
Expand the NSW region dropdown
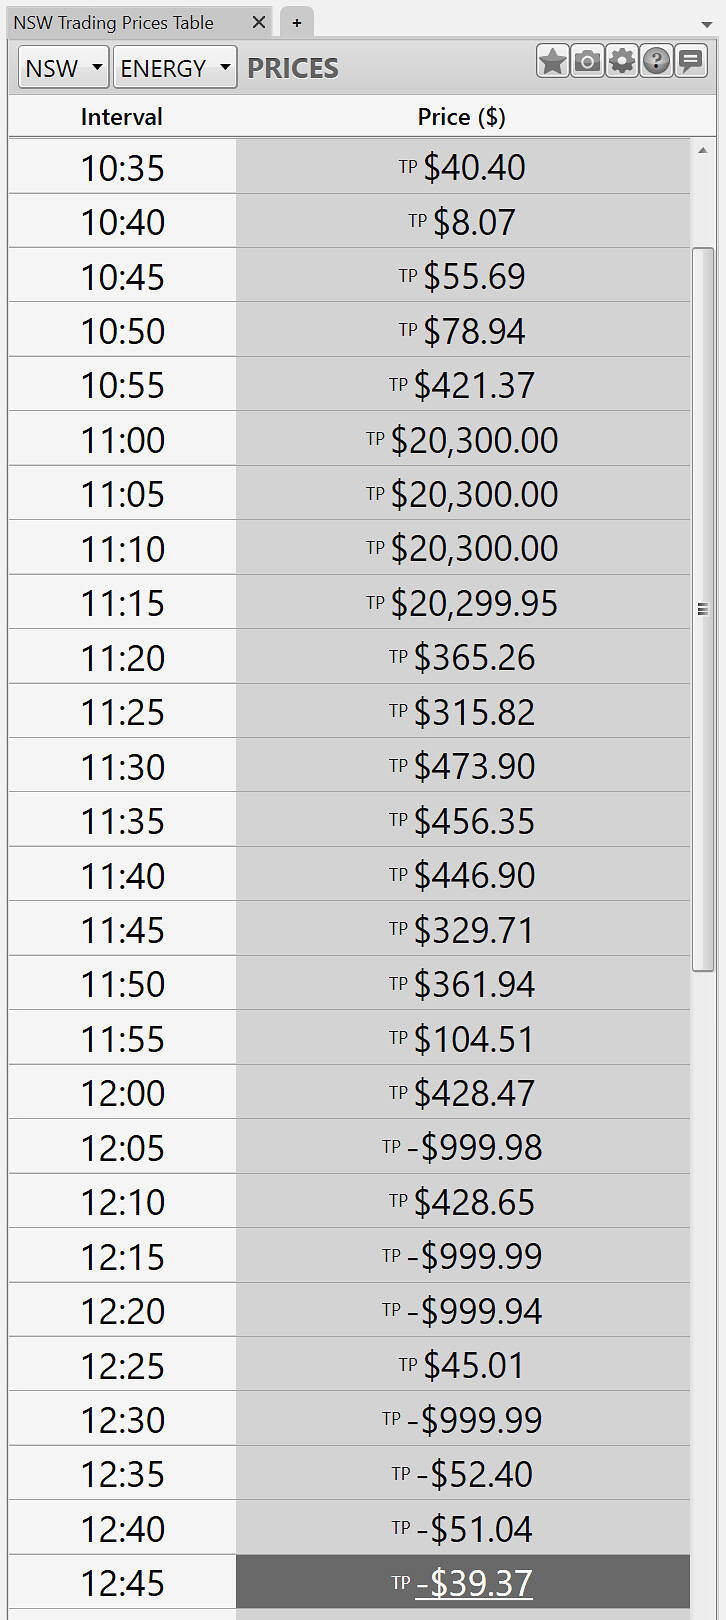[x=63, y=68]
